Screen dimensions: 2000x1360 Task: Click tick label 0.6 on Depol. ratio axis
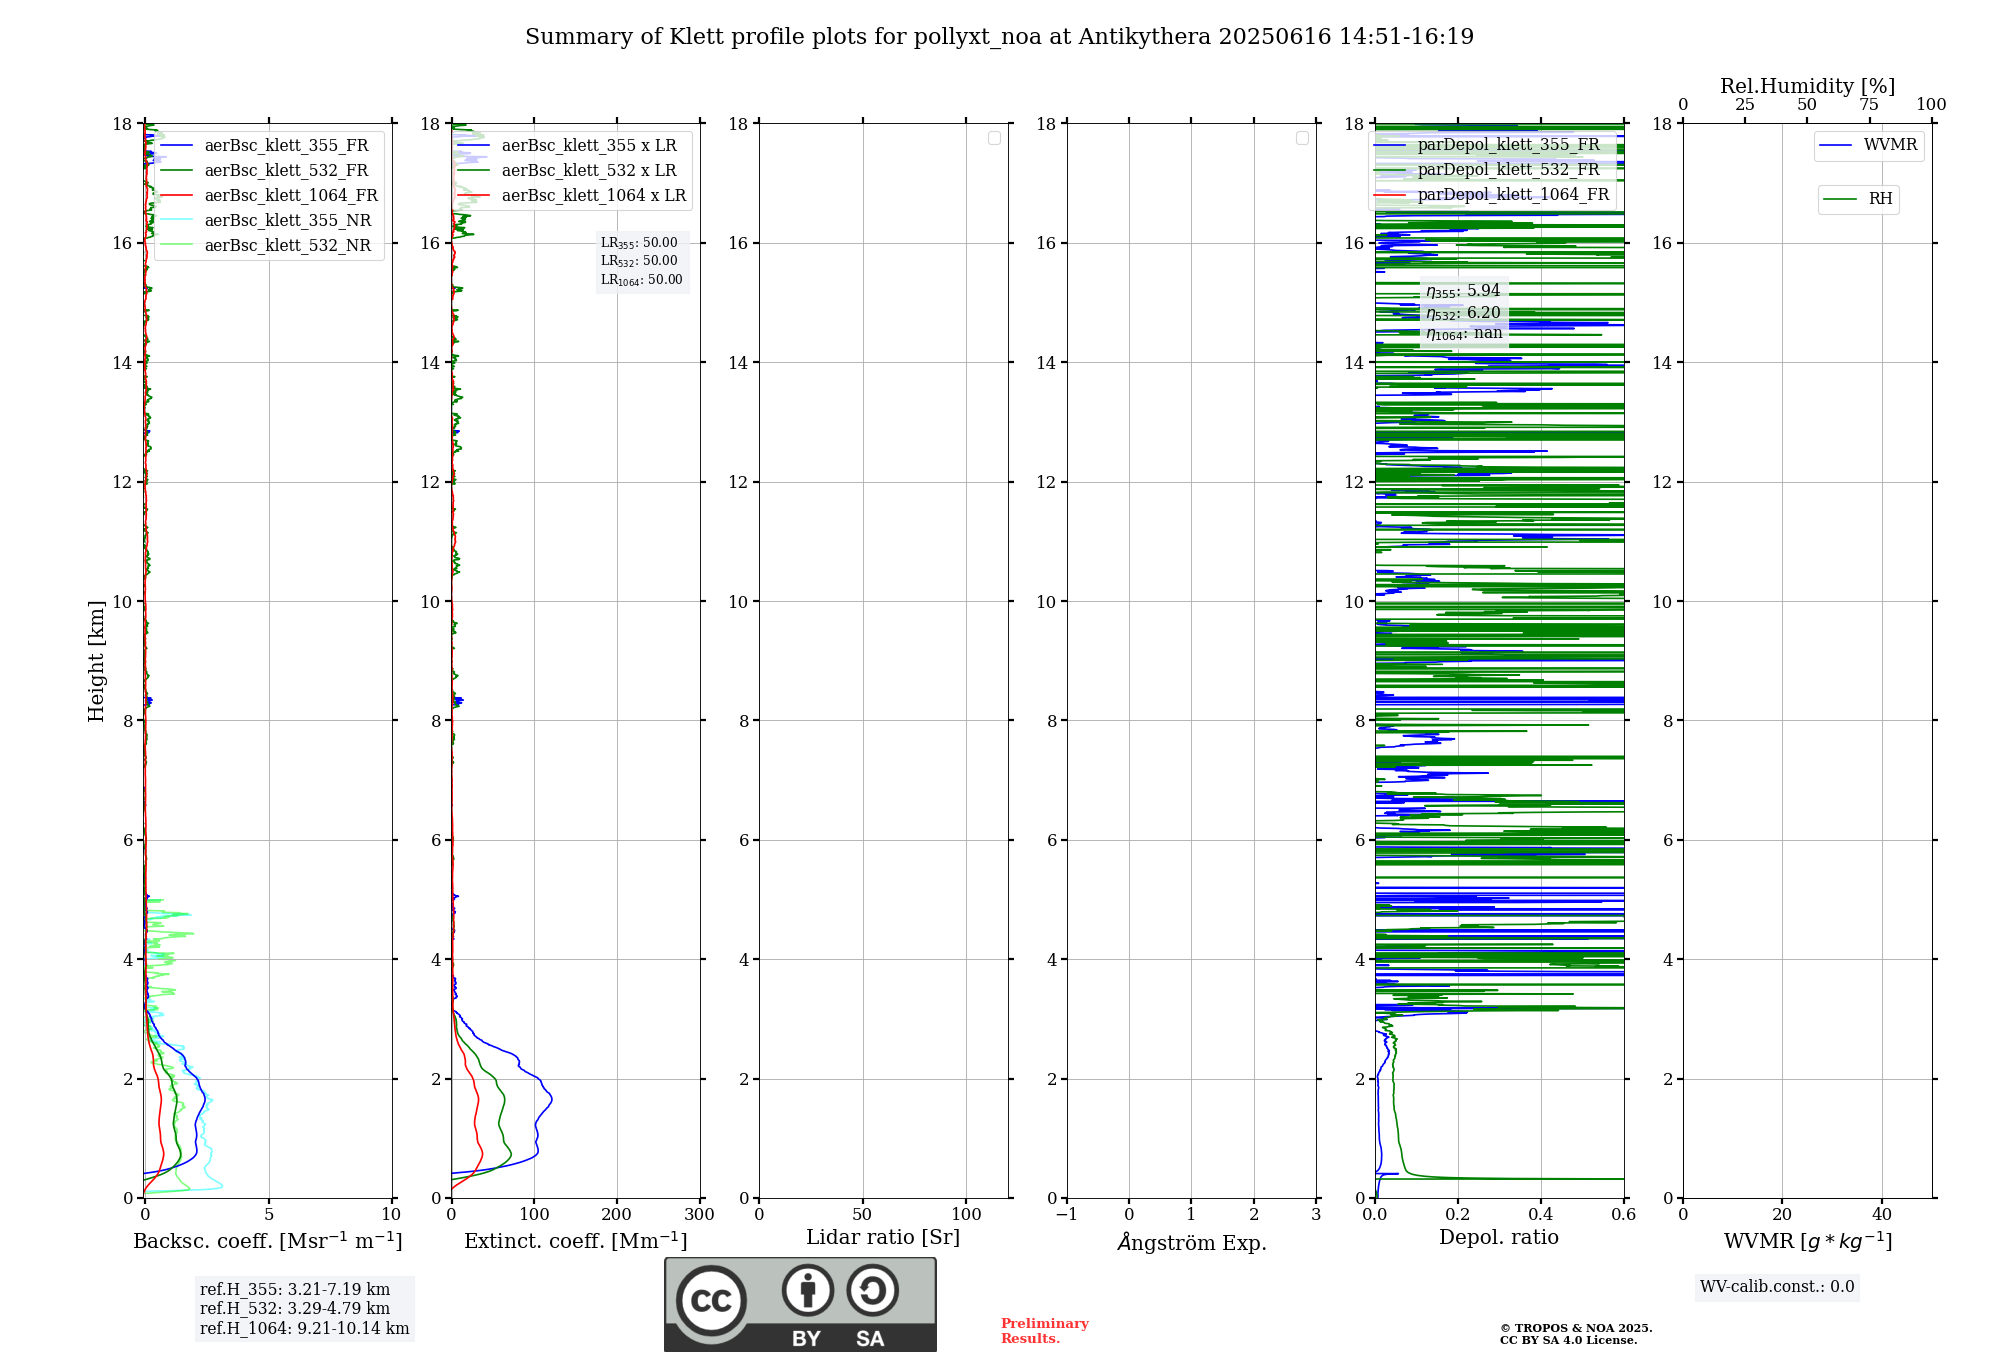1624,1215
